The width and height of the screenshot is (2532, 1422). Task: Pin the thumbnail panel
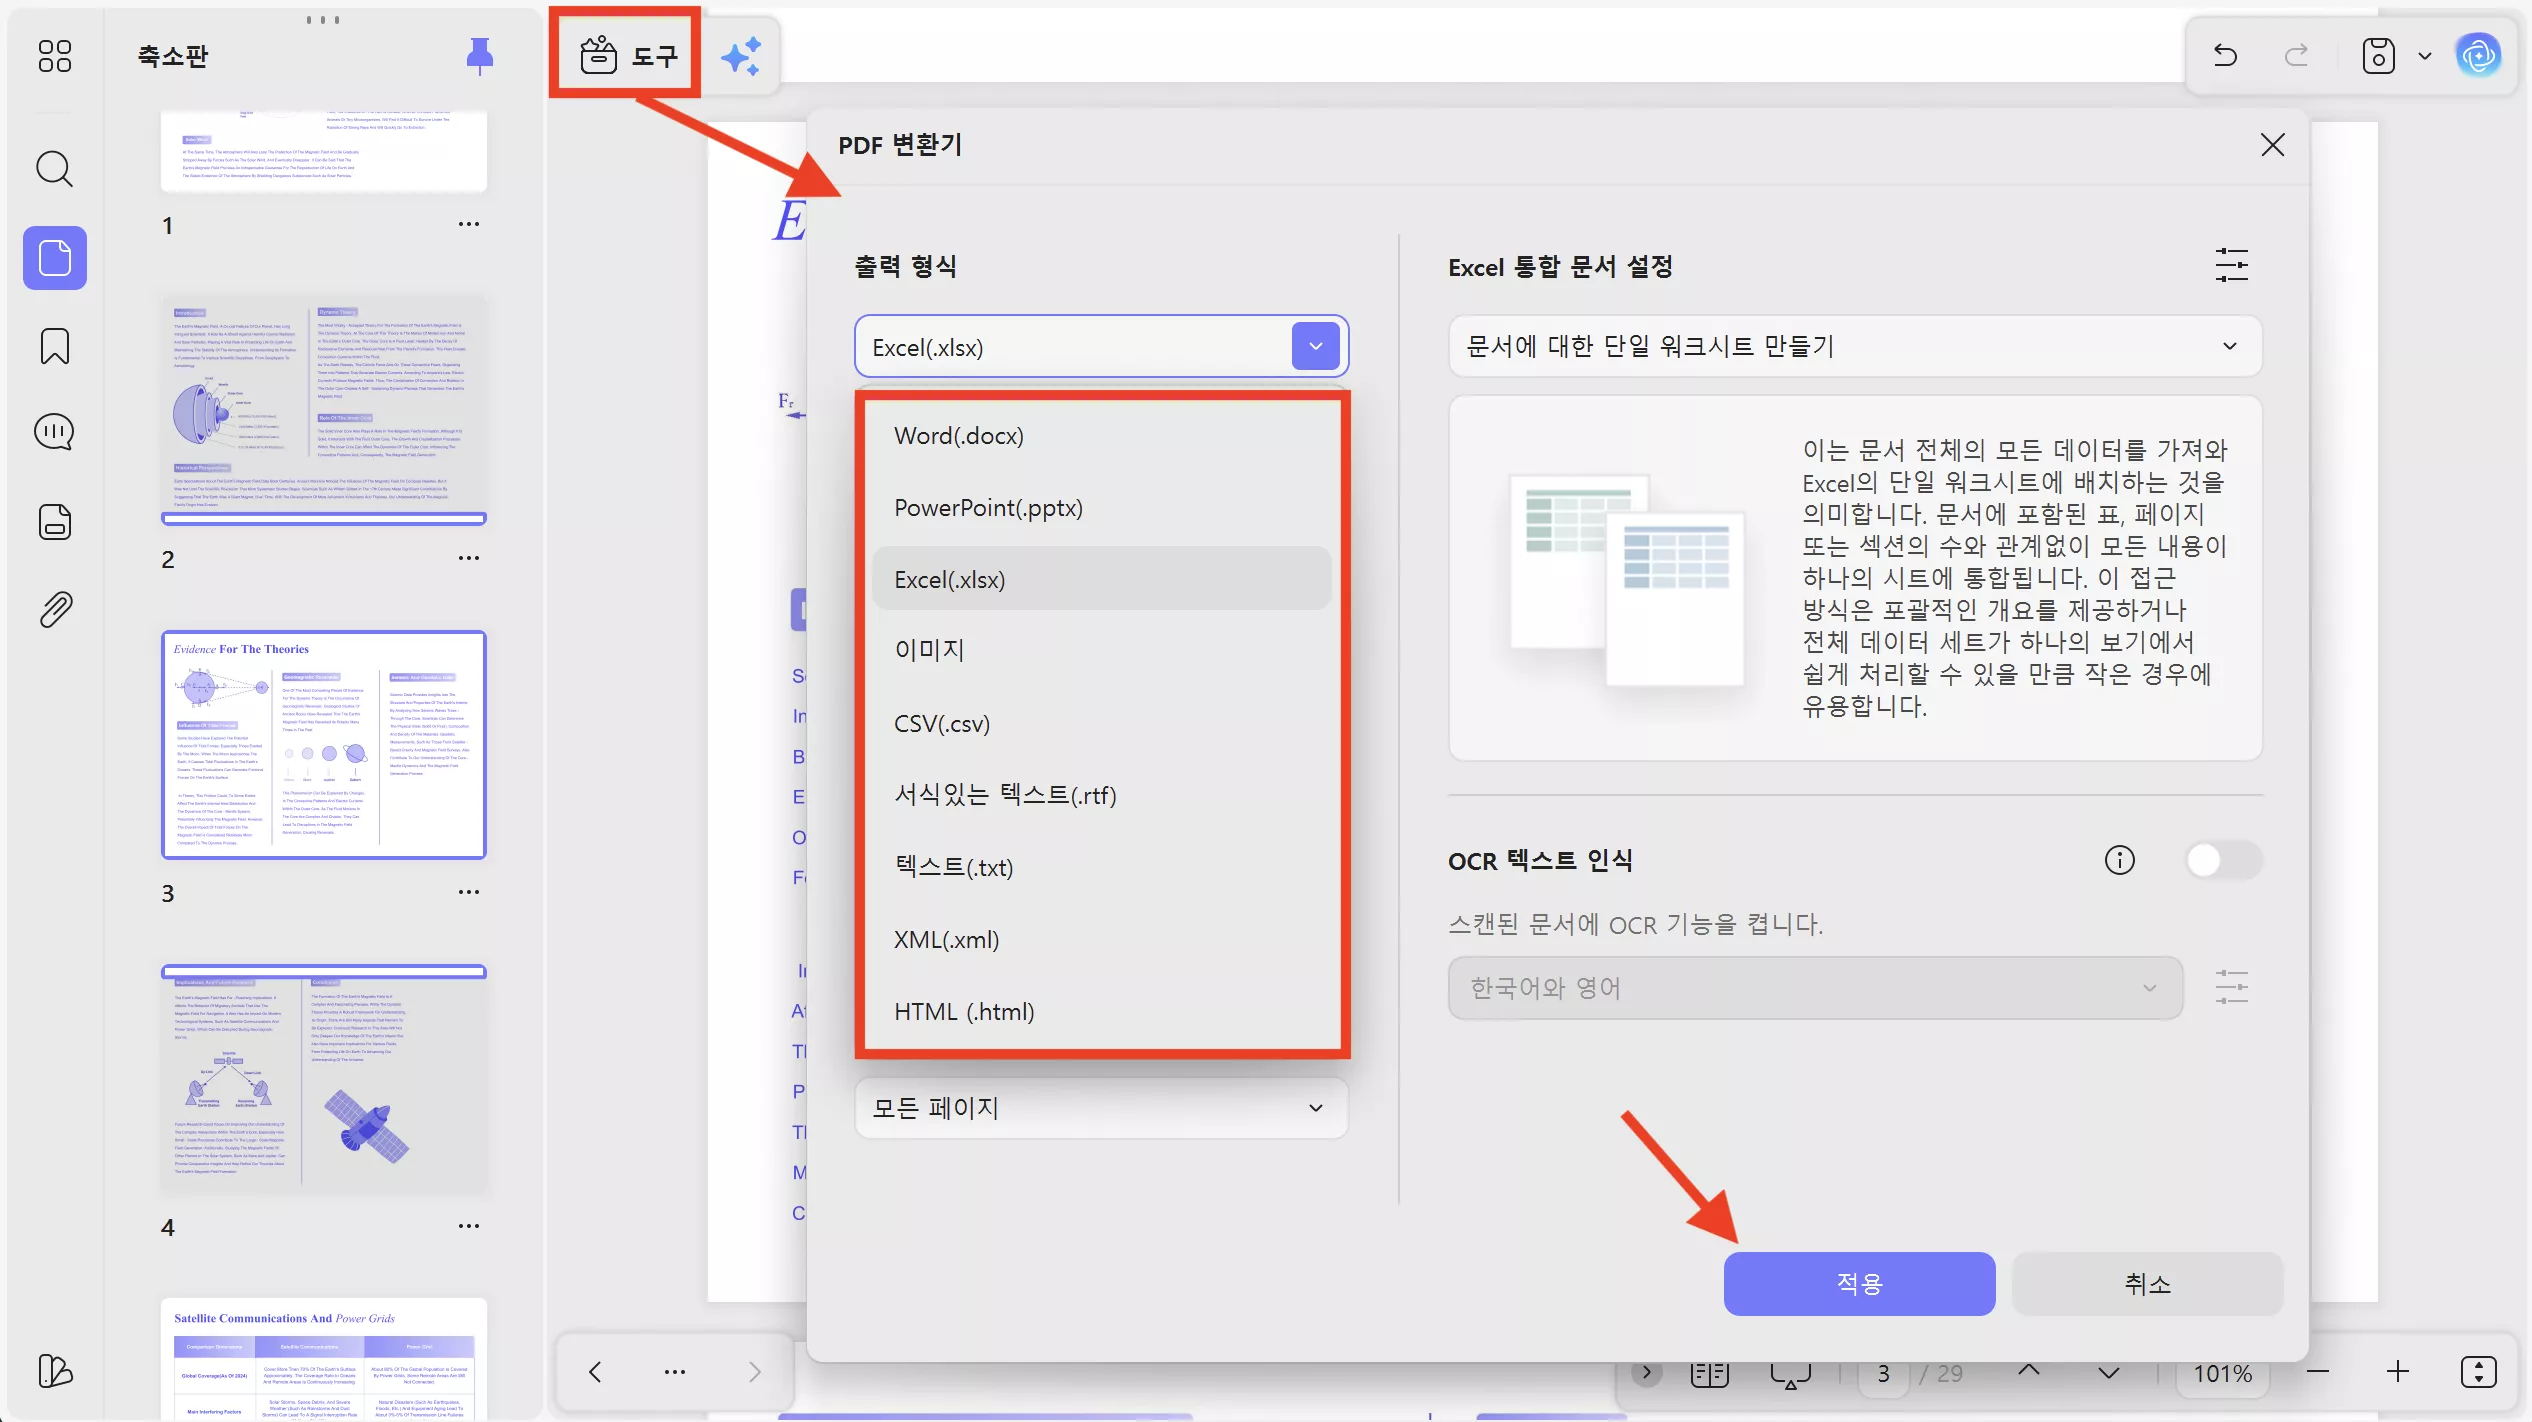(x=479, y=56)
